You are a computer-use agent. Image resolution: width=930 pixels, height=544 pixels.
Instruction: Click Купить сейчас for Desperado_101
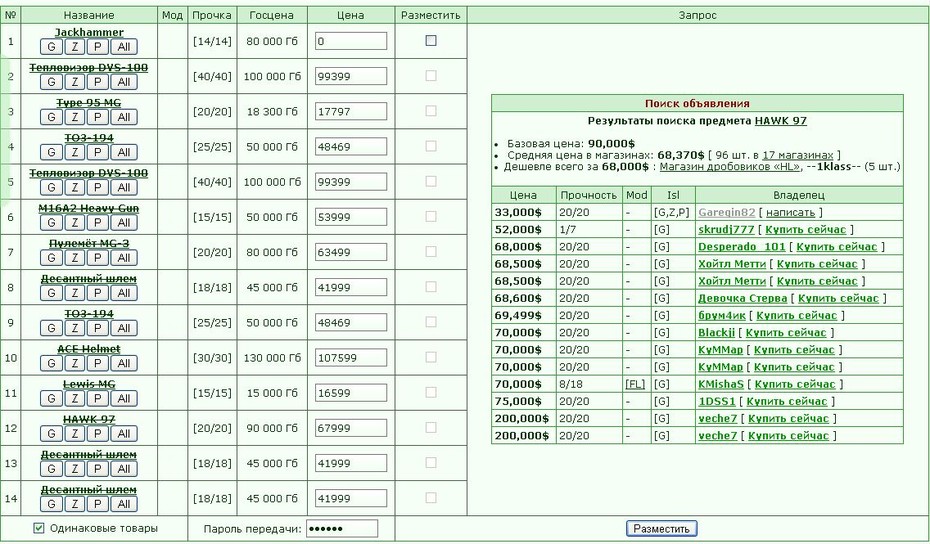pos(836,247)
